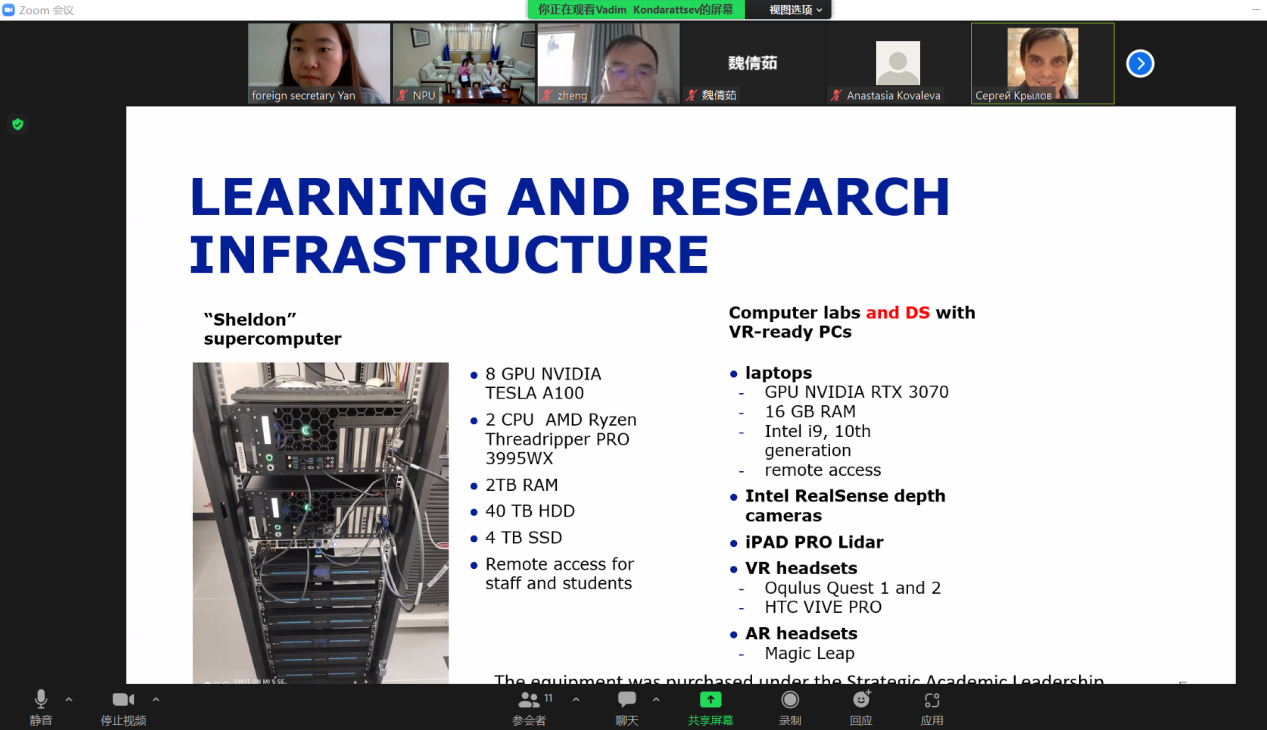Select foreign secretary Yan video thumbnail

pos(319,63)
